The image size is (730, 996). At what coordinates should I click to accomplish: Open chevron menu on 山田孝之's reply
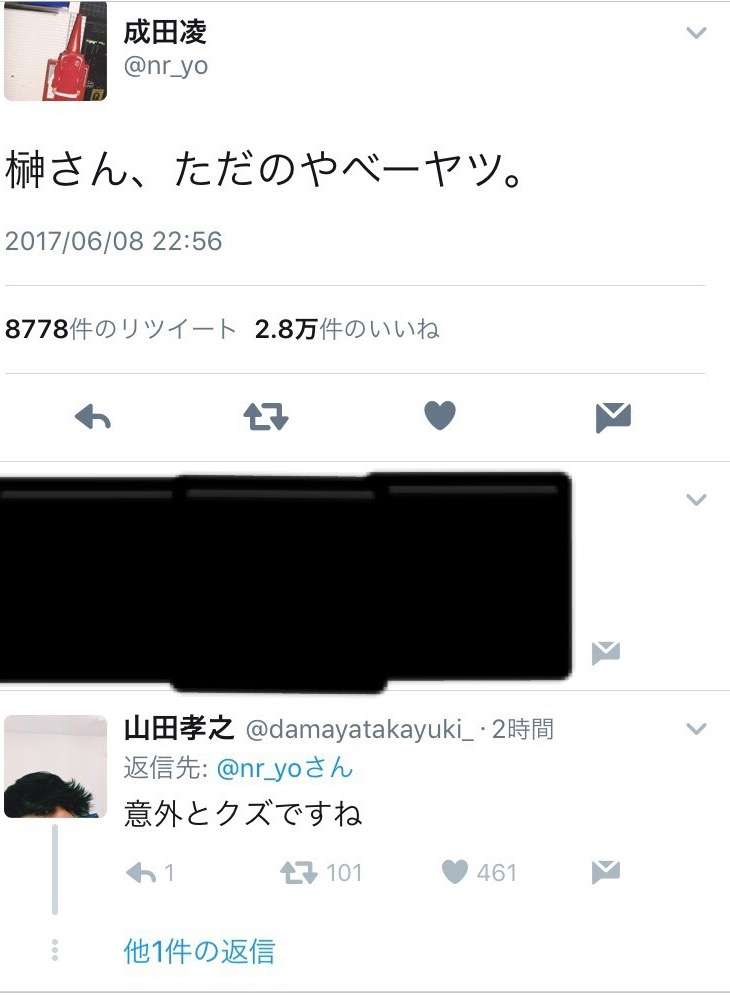click(697, 729)
